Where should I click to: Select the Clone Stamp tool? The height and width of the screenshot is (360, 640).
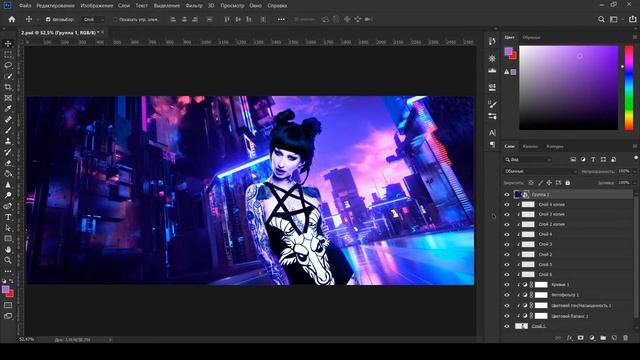tap(8, 141)
